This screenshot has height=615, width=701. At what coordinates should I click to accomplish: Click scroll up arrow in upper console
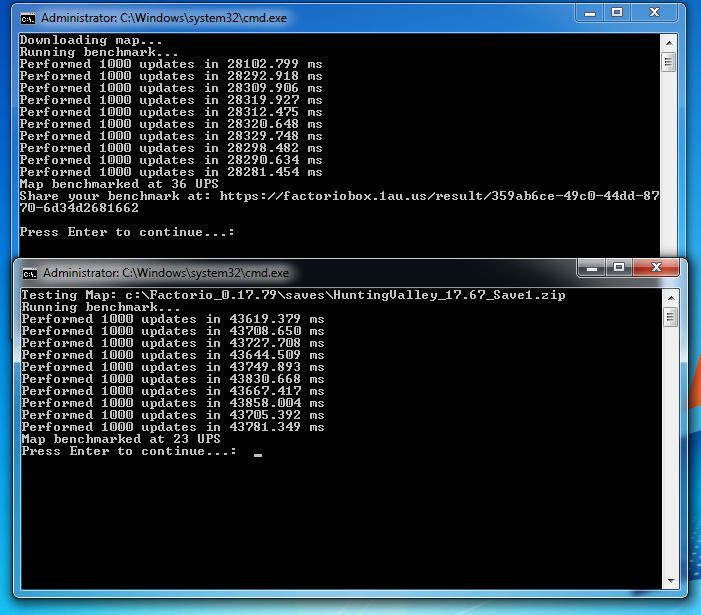(669, 43)
